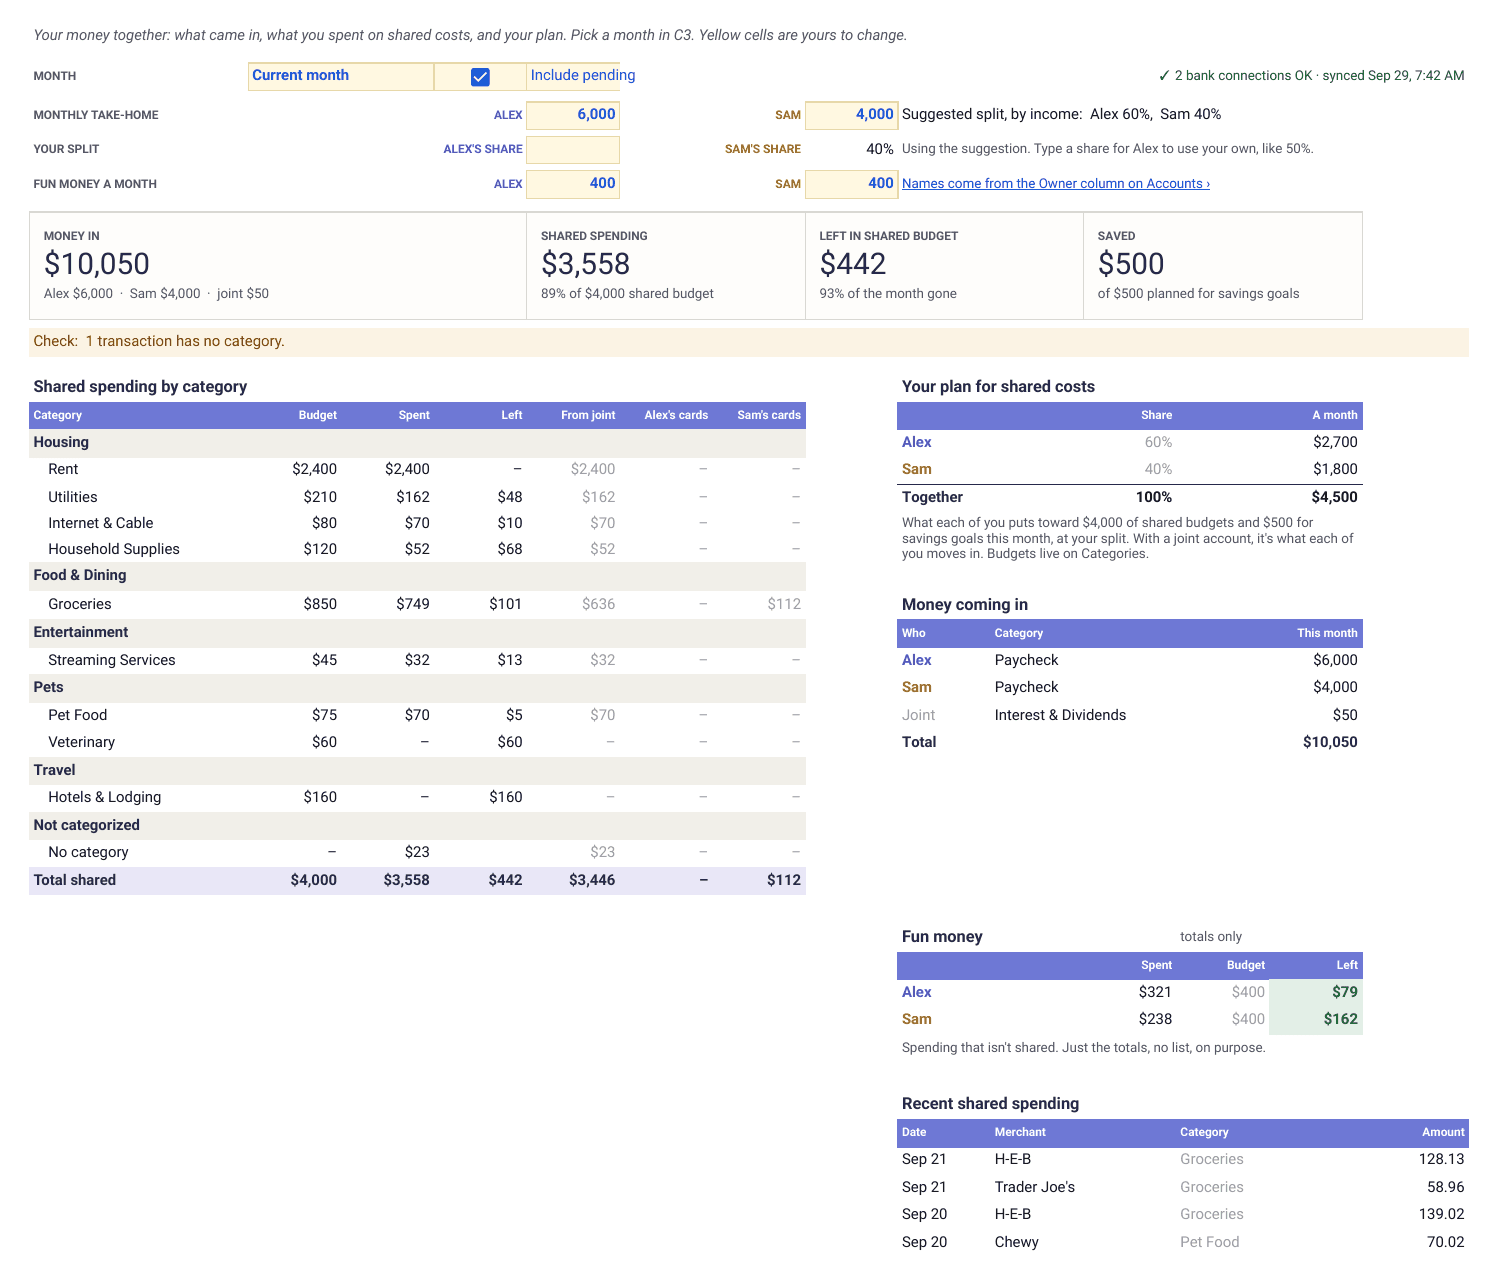The height and width of the screenshot is (1279, 1497).
Task: Select Alex's fun money 400 input cell
Action: [x=573, y=184]
